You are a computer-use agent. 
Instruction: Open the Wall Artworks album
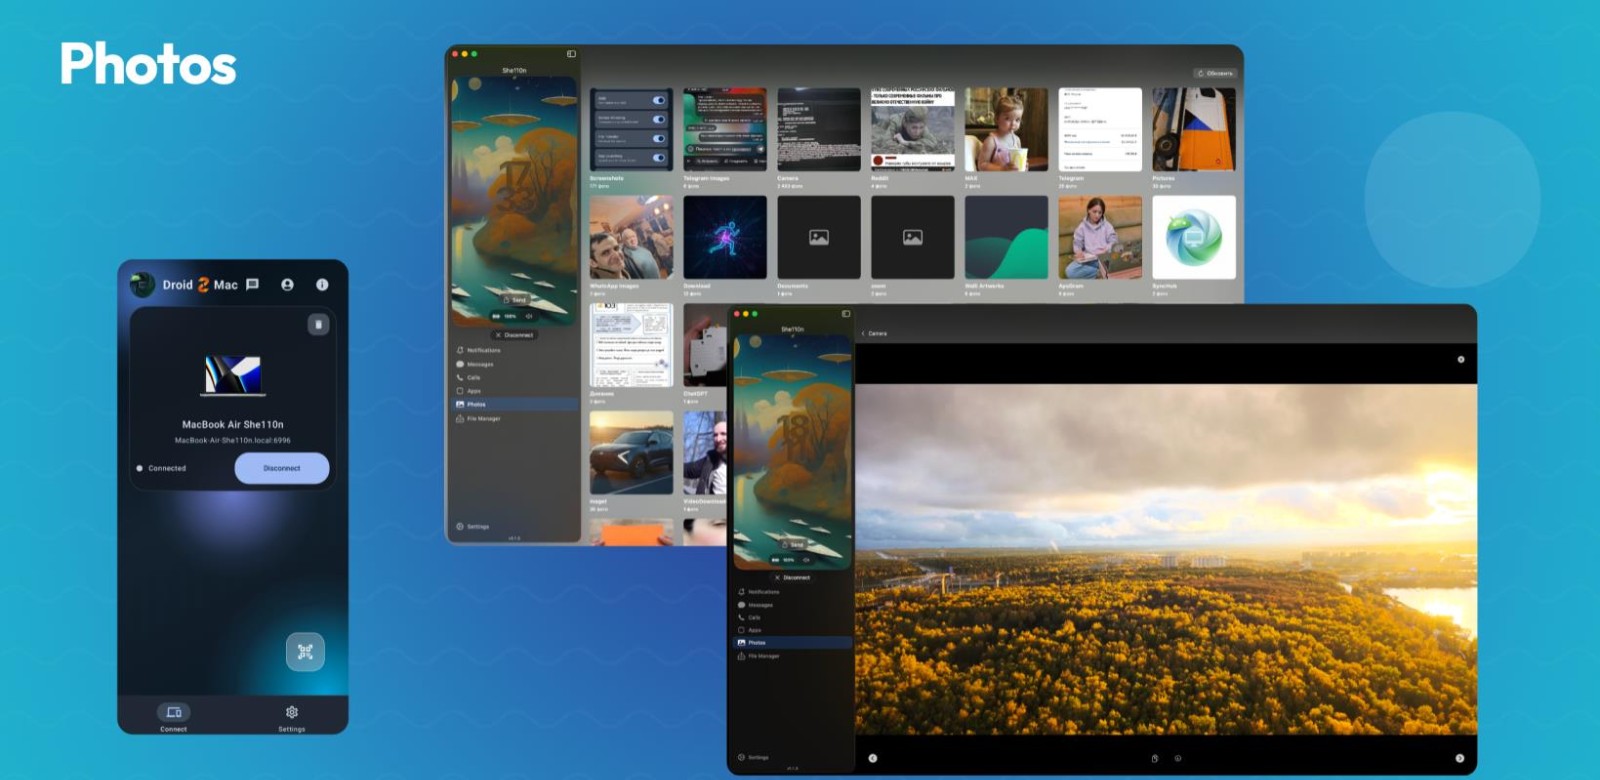[1005, 238]
